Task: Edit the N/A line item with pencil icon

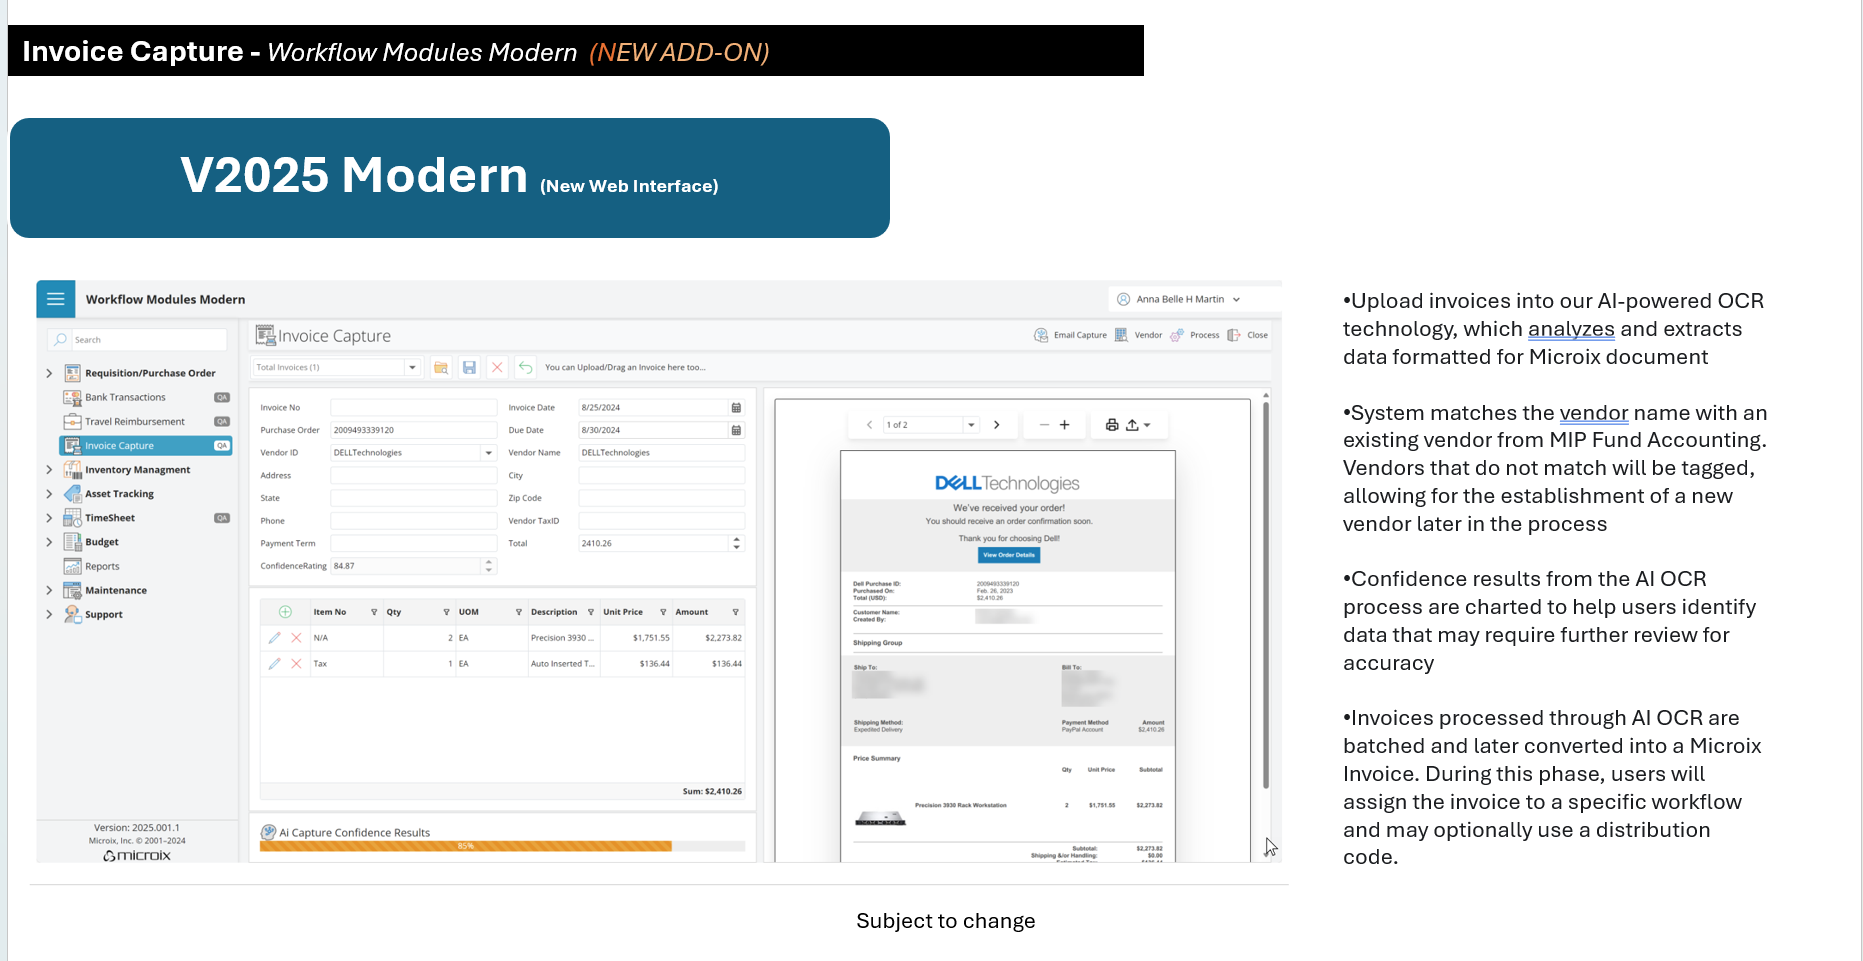Action: pyautogui.click(x=274, y=638)
